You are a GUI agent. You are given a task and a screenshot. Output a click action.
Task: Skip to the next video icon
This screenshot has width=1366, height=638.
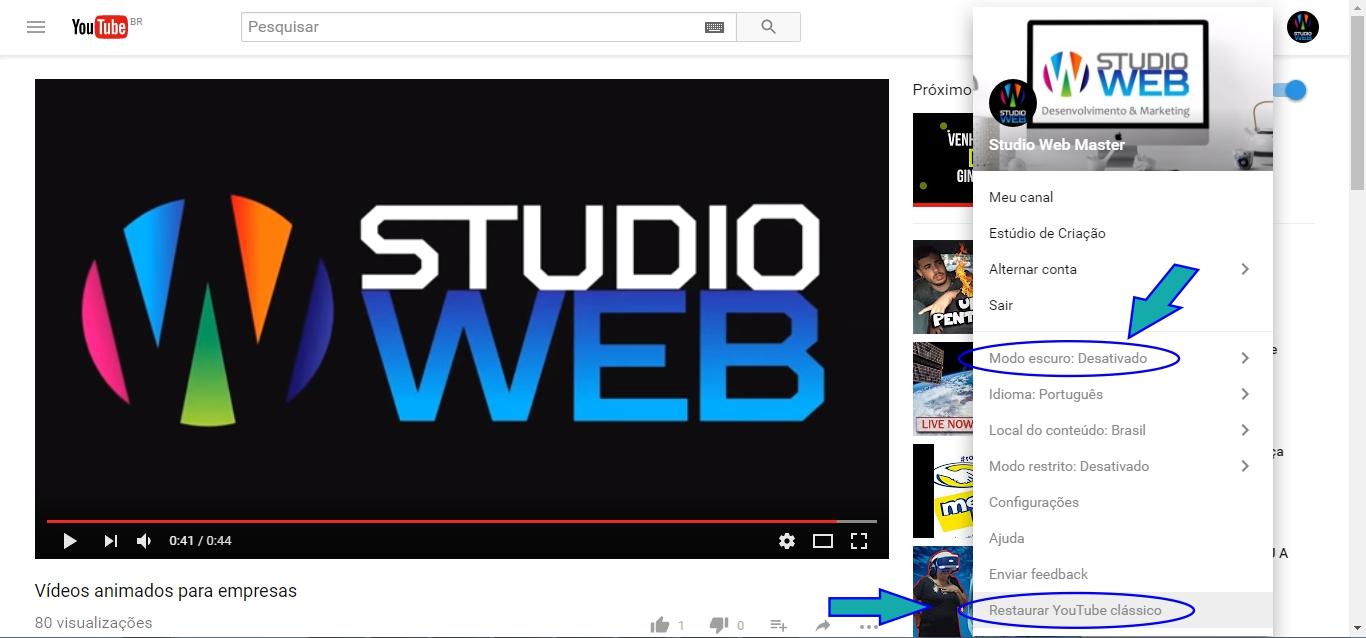[x=110, y=540]
